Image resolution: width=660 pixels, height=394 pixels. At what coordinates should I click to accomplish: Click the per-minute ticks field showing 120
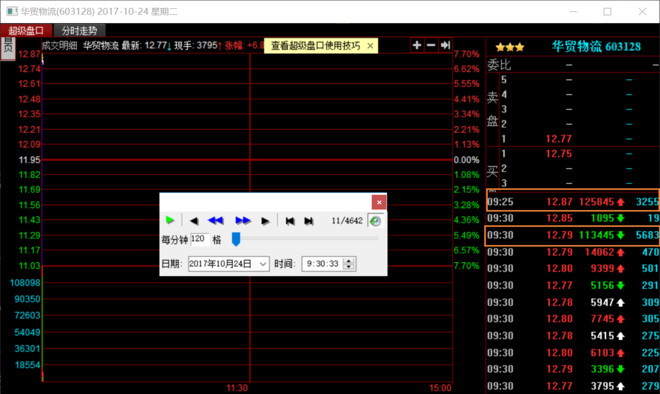(x=199, y=239)
